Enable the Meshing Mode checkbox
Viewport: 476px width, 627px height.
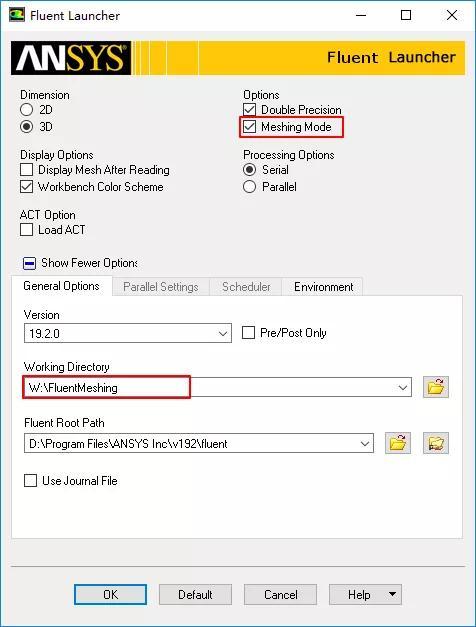pos(250,127)
